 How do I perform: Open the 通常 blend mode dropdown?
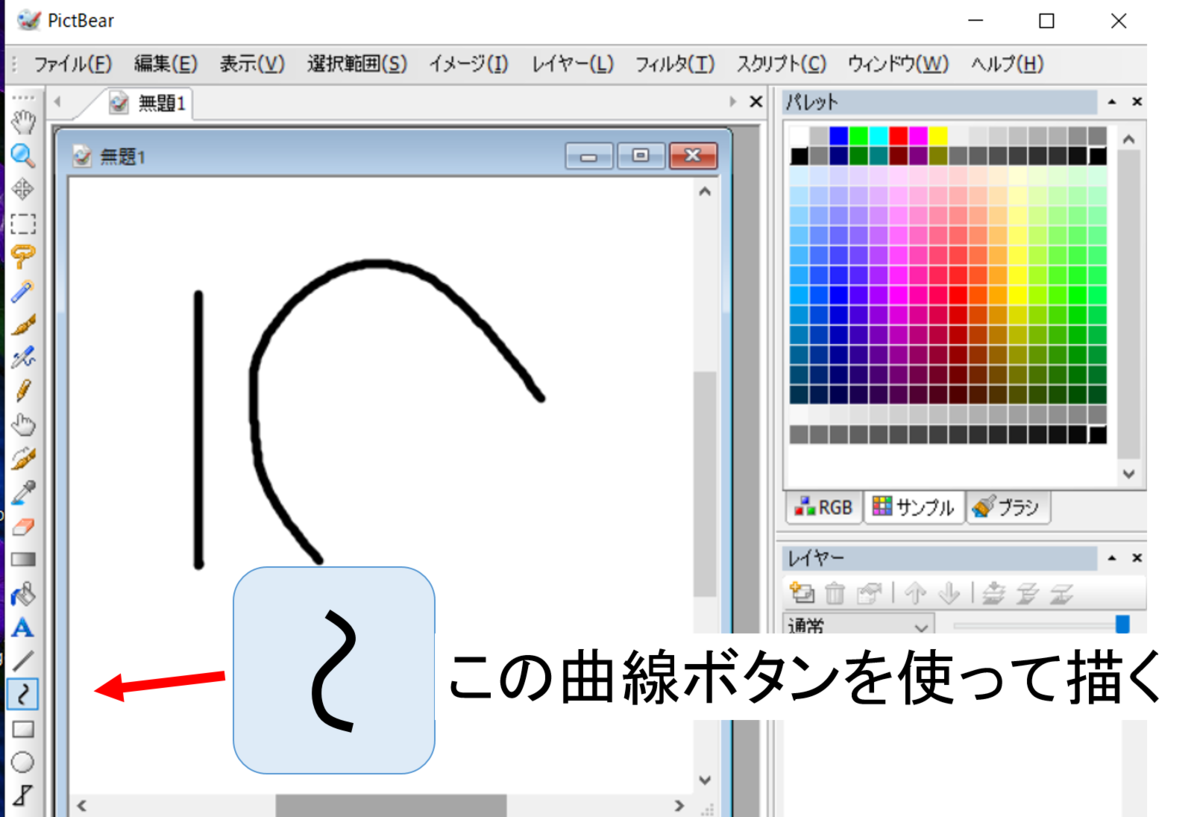click(x=858, y=628)
